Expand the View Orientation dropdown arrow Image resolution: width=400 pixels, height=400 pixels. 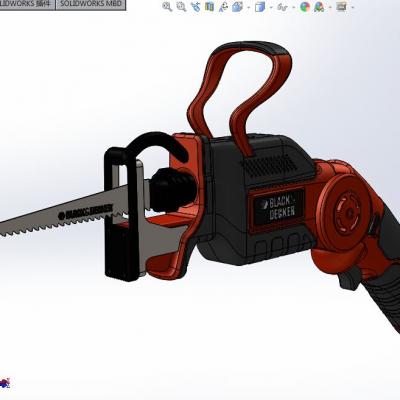point(249,7)
